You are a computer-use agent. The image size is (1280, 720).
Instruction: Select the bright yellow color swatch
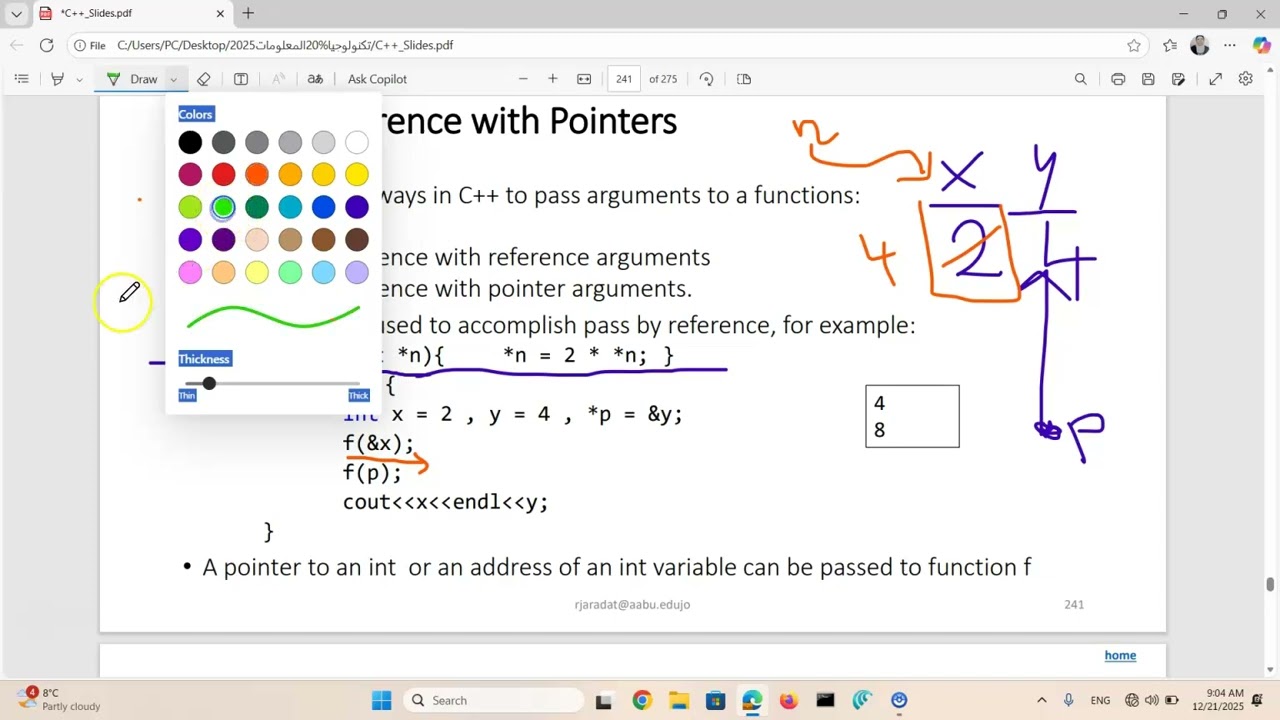click(x=357, y=175)
